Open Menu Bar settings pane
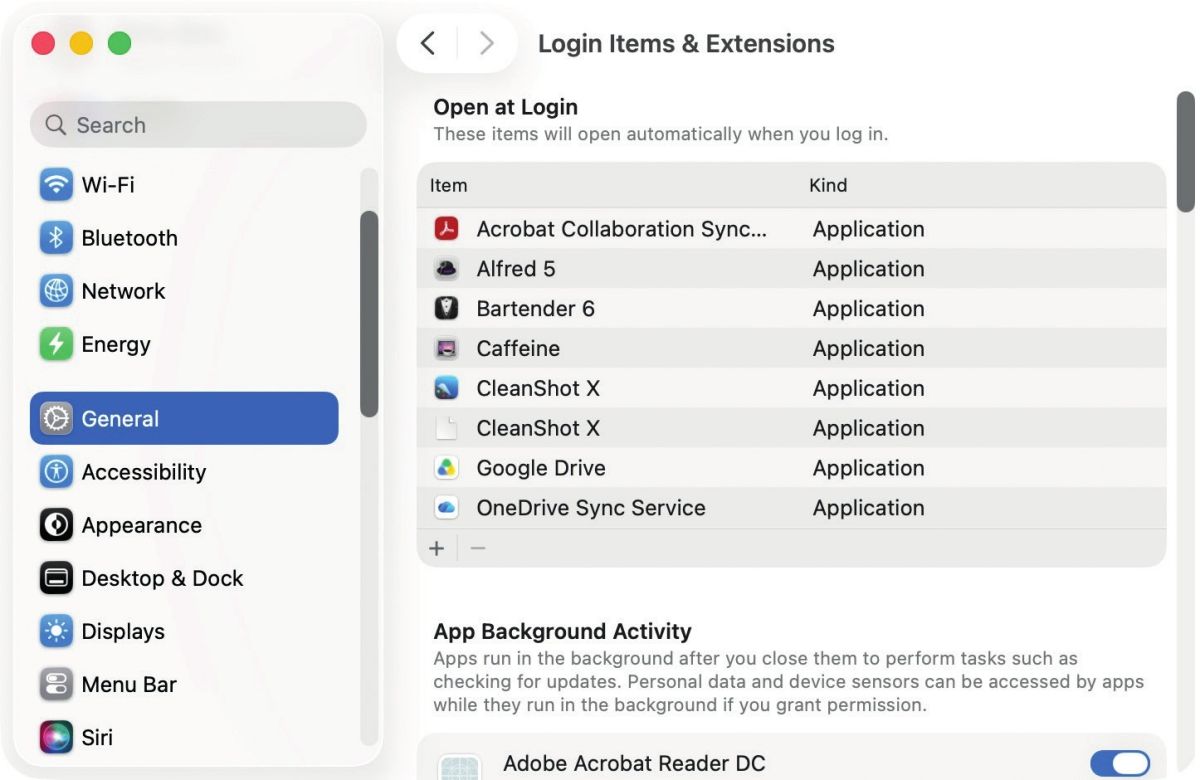The height and width of the screenshot is (780, 1200). (184, 684)
